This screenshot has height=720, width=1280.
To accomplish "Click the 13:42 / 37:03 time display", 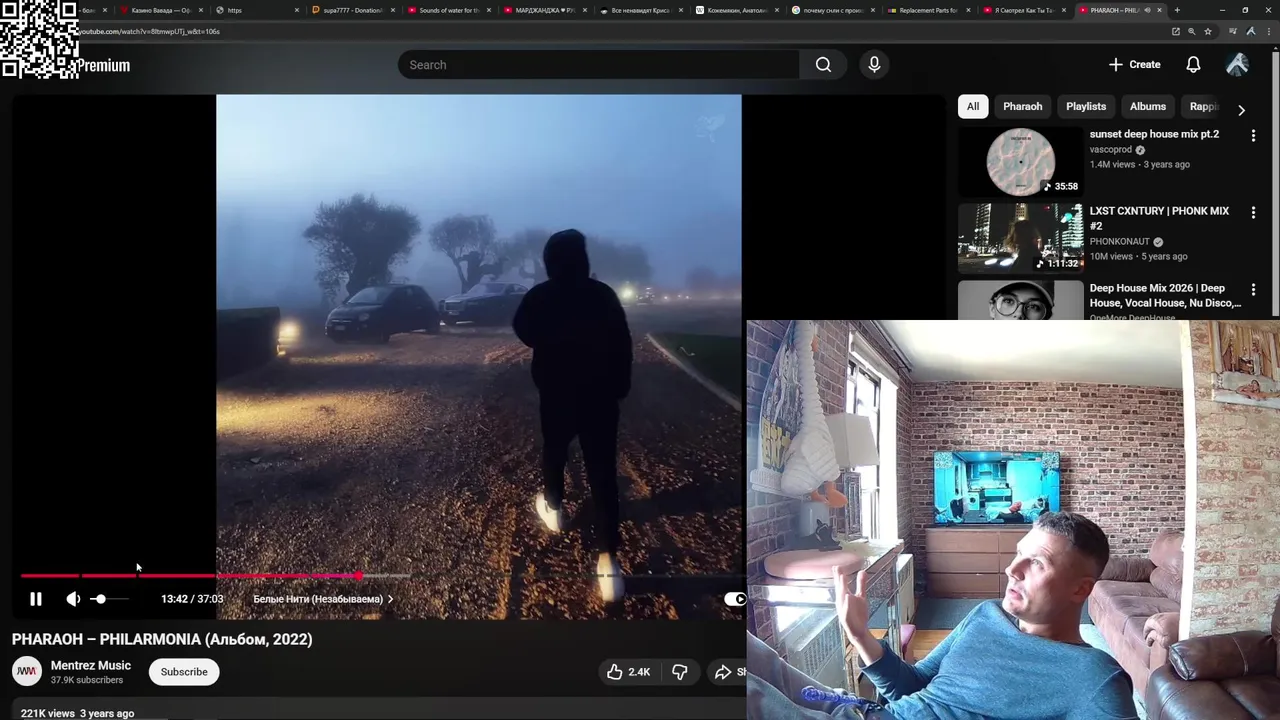I will pyautogui.click(x=192, y=599).
